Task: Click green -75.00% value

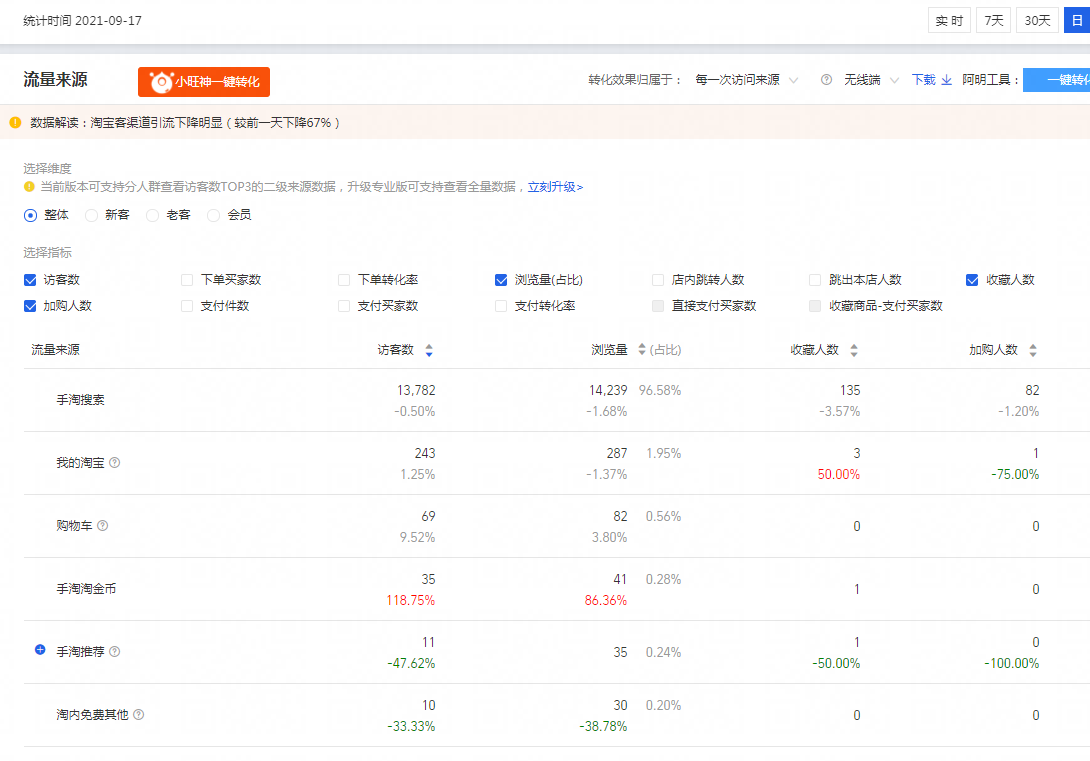Action: [x=1015, y=475]
